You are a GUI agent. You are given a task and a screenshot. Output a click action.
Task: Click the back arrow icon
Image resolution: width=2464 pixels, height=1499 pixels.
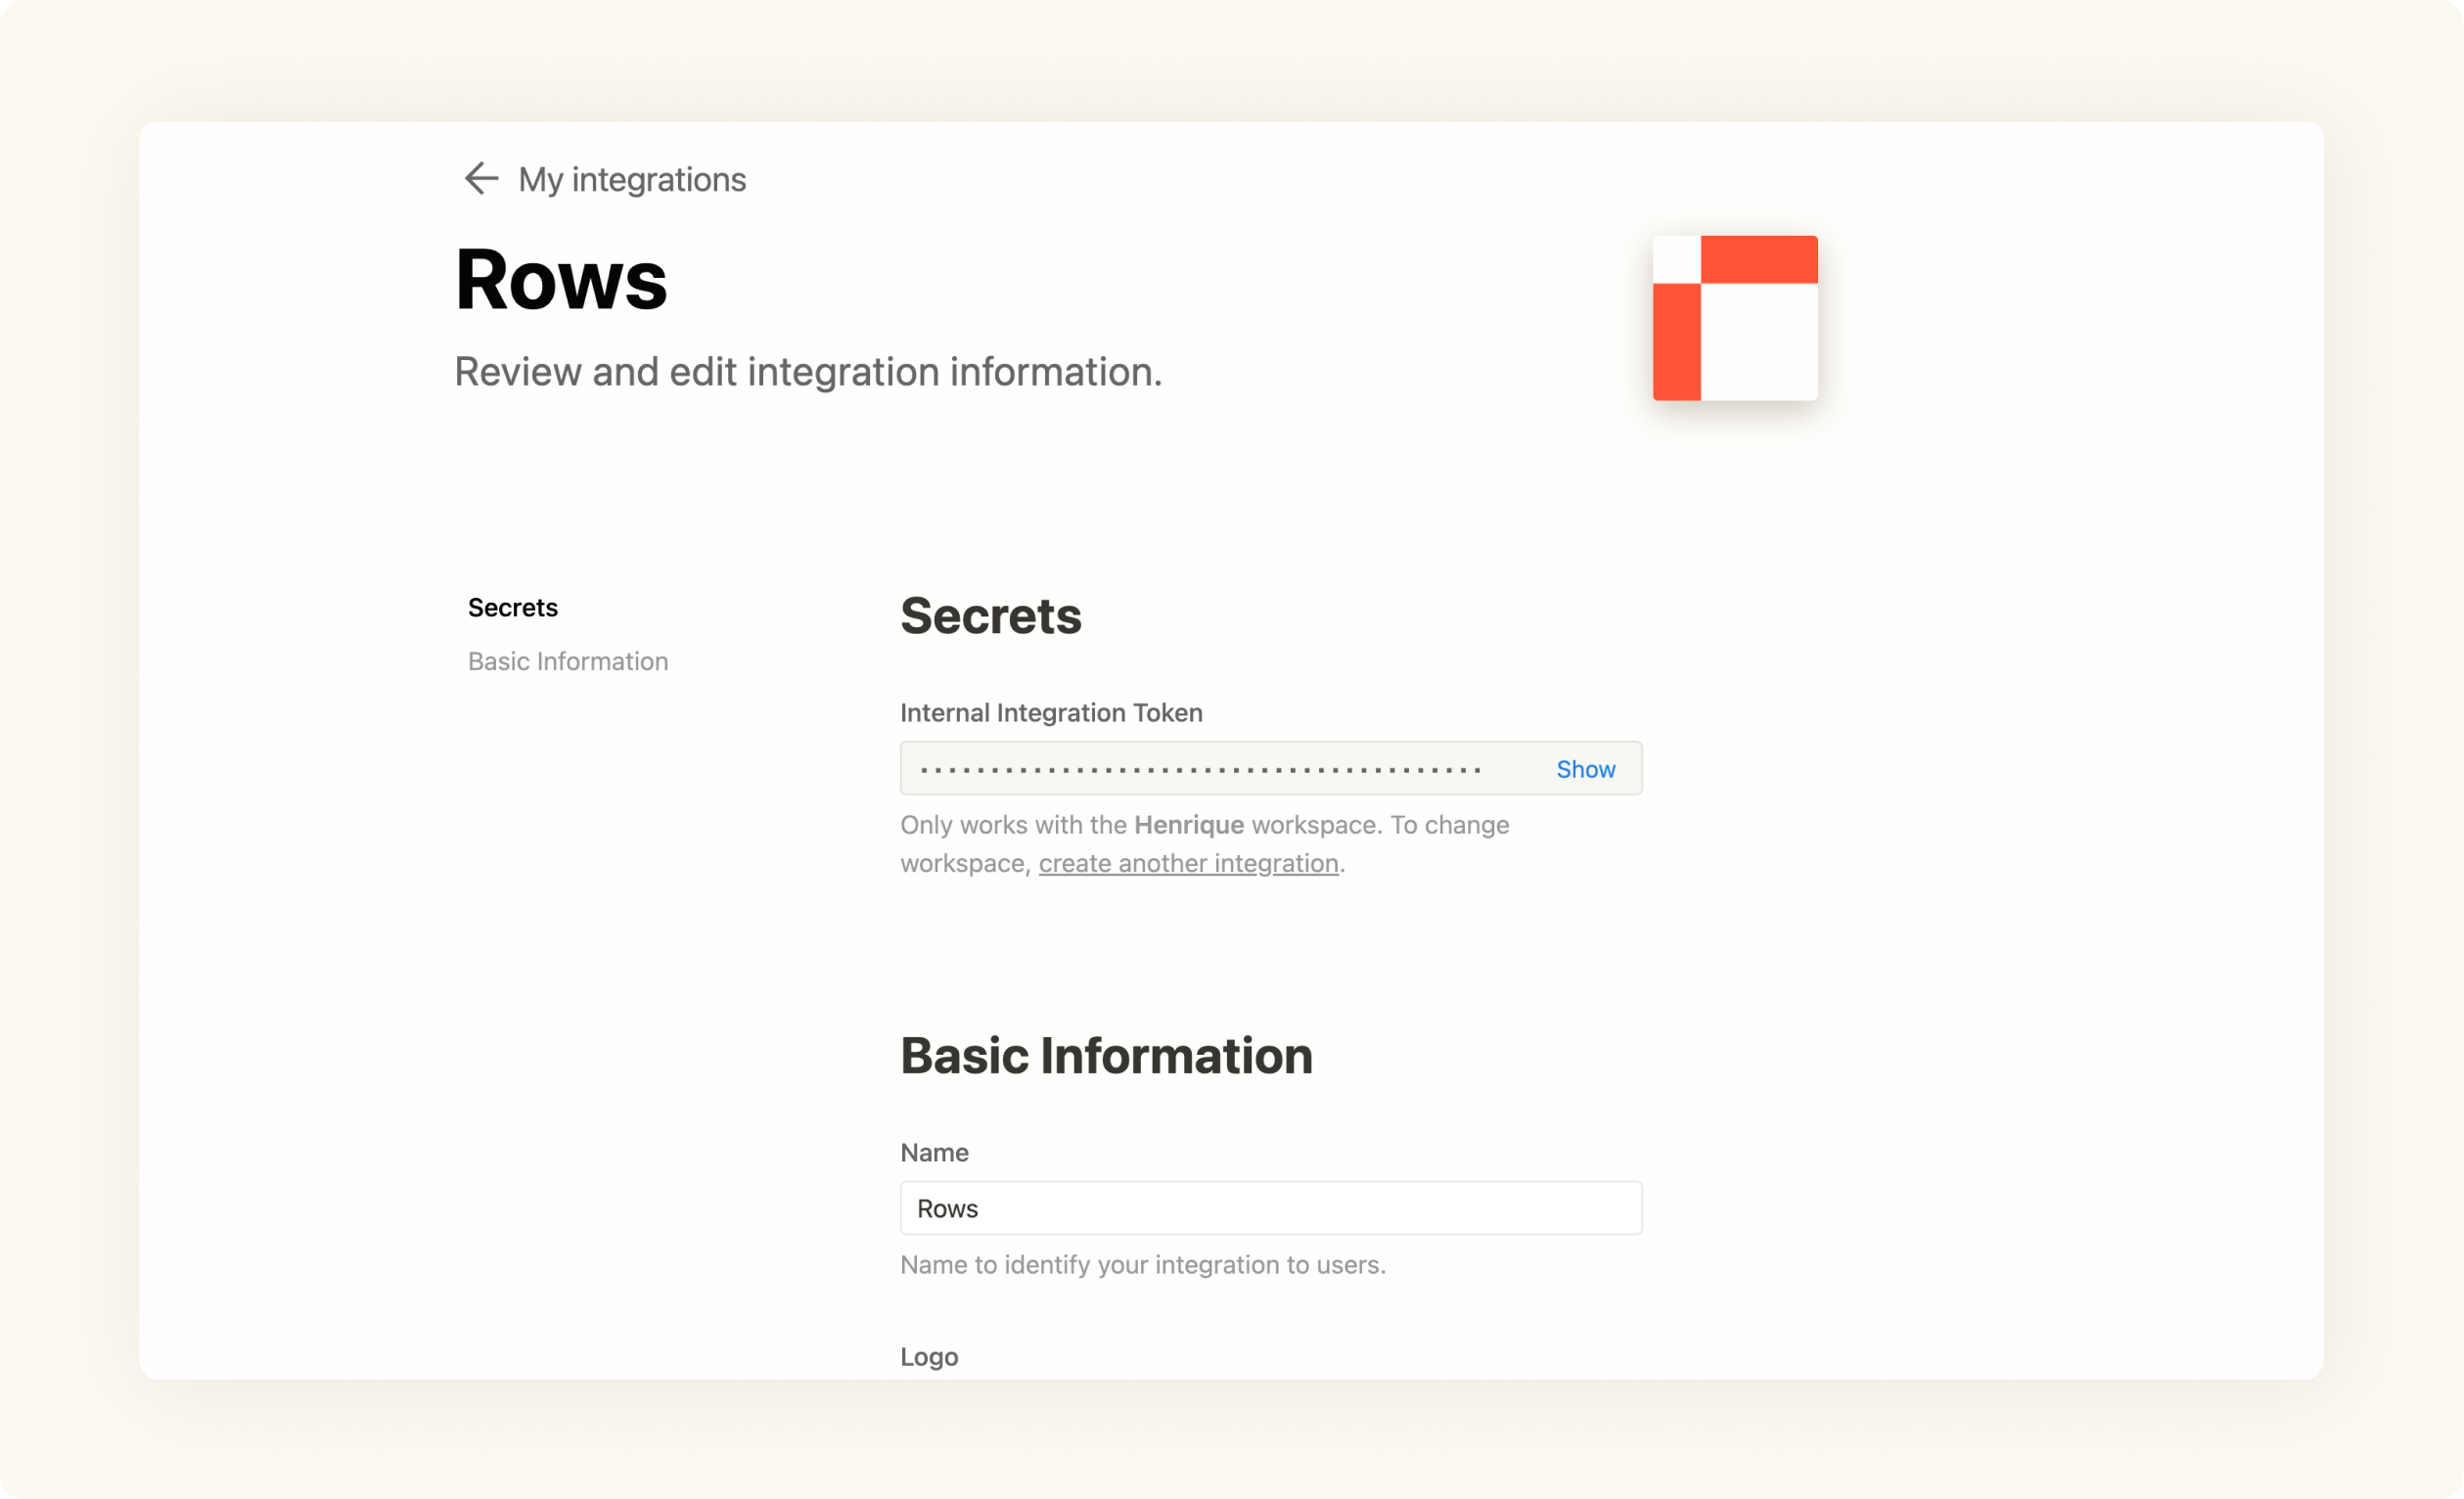(x=481, y=179)
